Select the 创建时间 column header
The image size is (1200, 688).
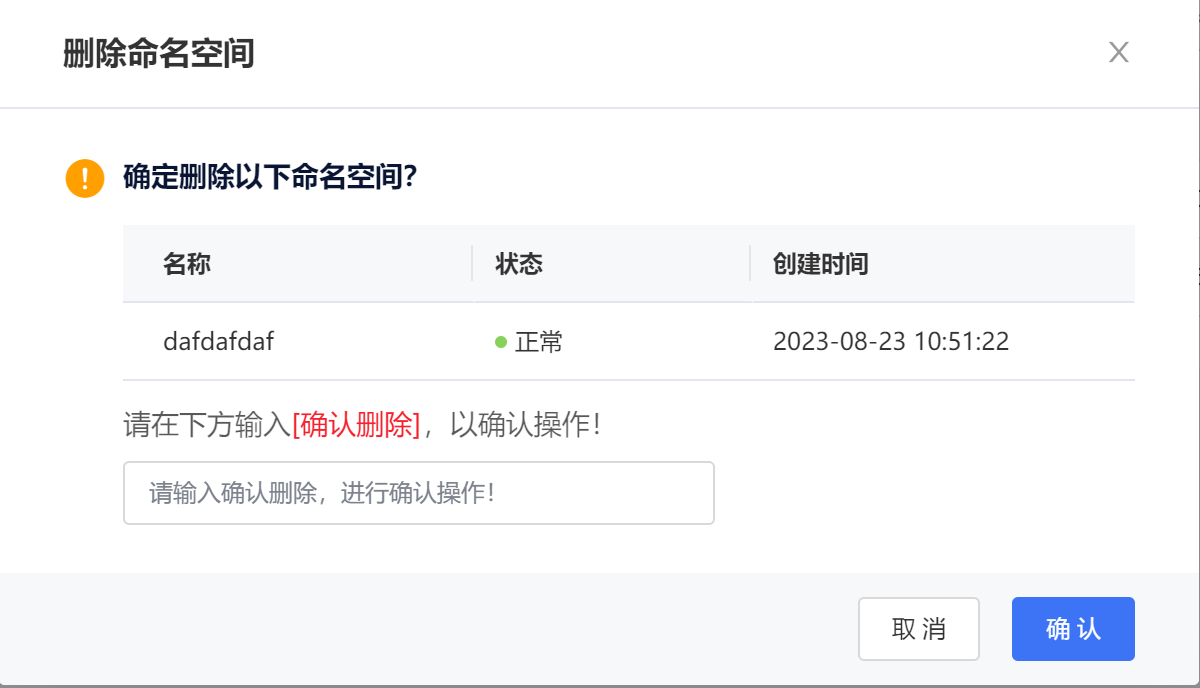(821, 264)
